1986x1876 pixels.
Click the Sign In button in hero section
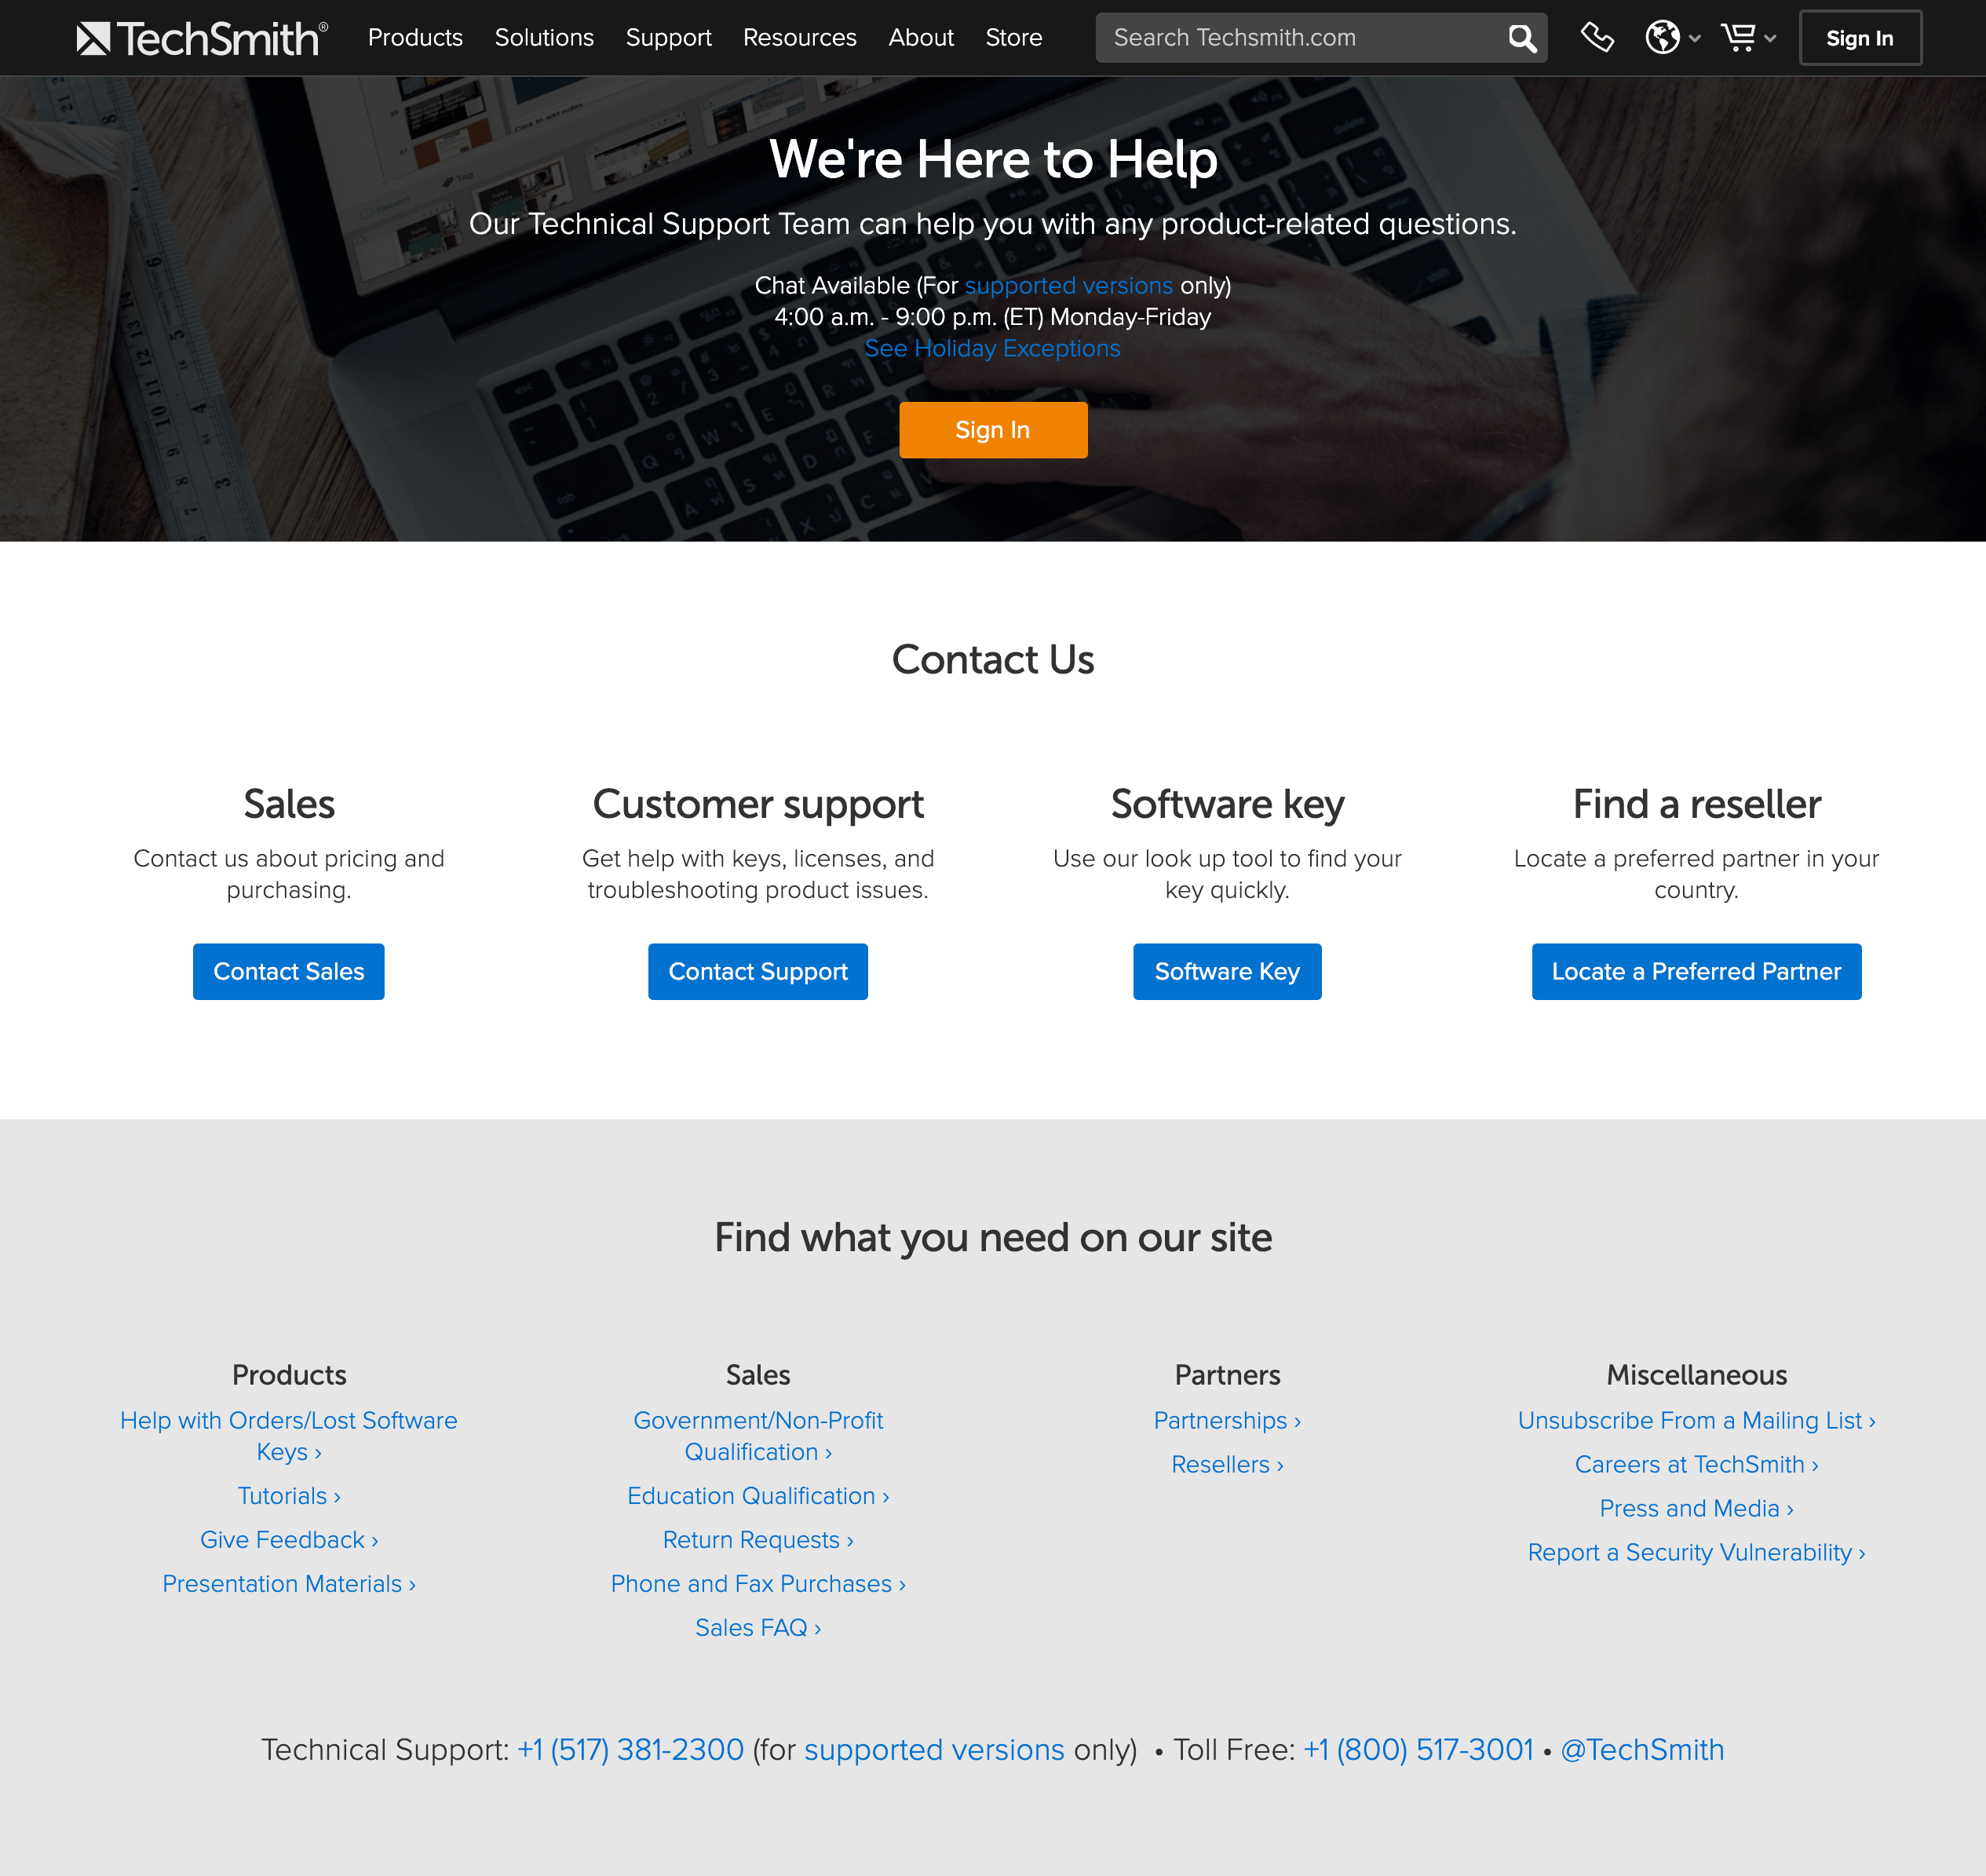coord(993,429)
